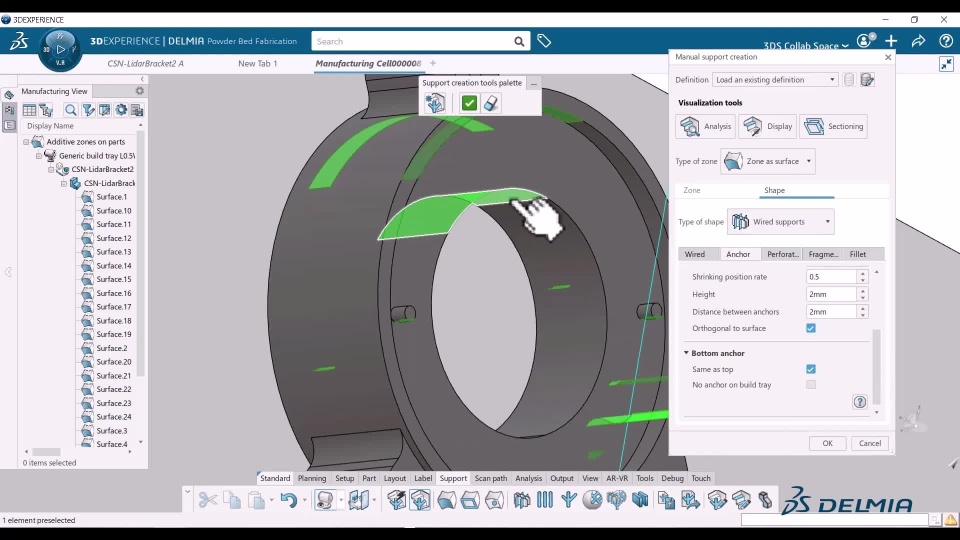The width and height of the screenshot is (960, 540).
Task: Select Surface.17 in the tree
Action: click(x=113, y=307)
